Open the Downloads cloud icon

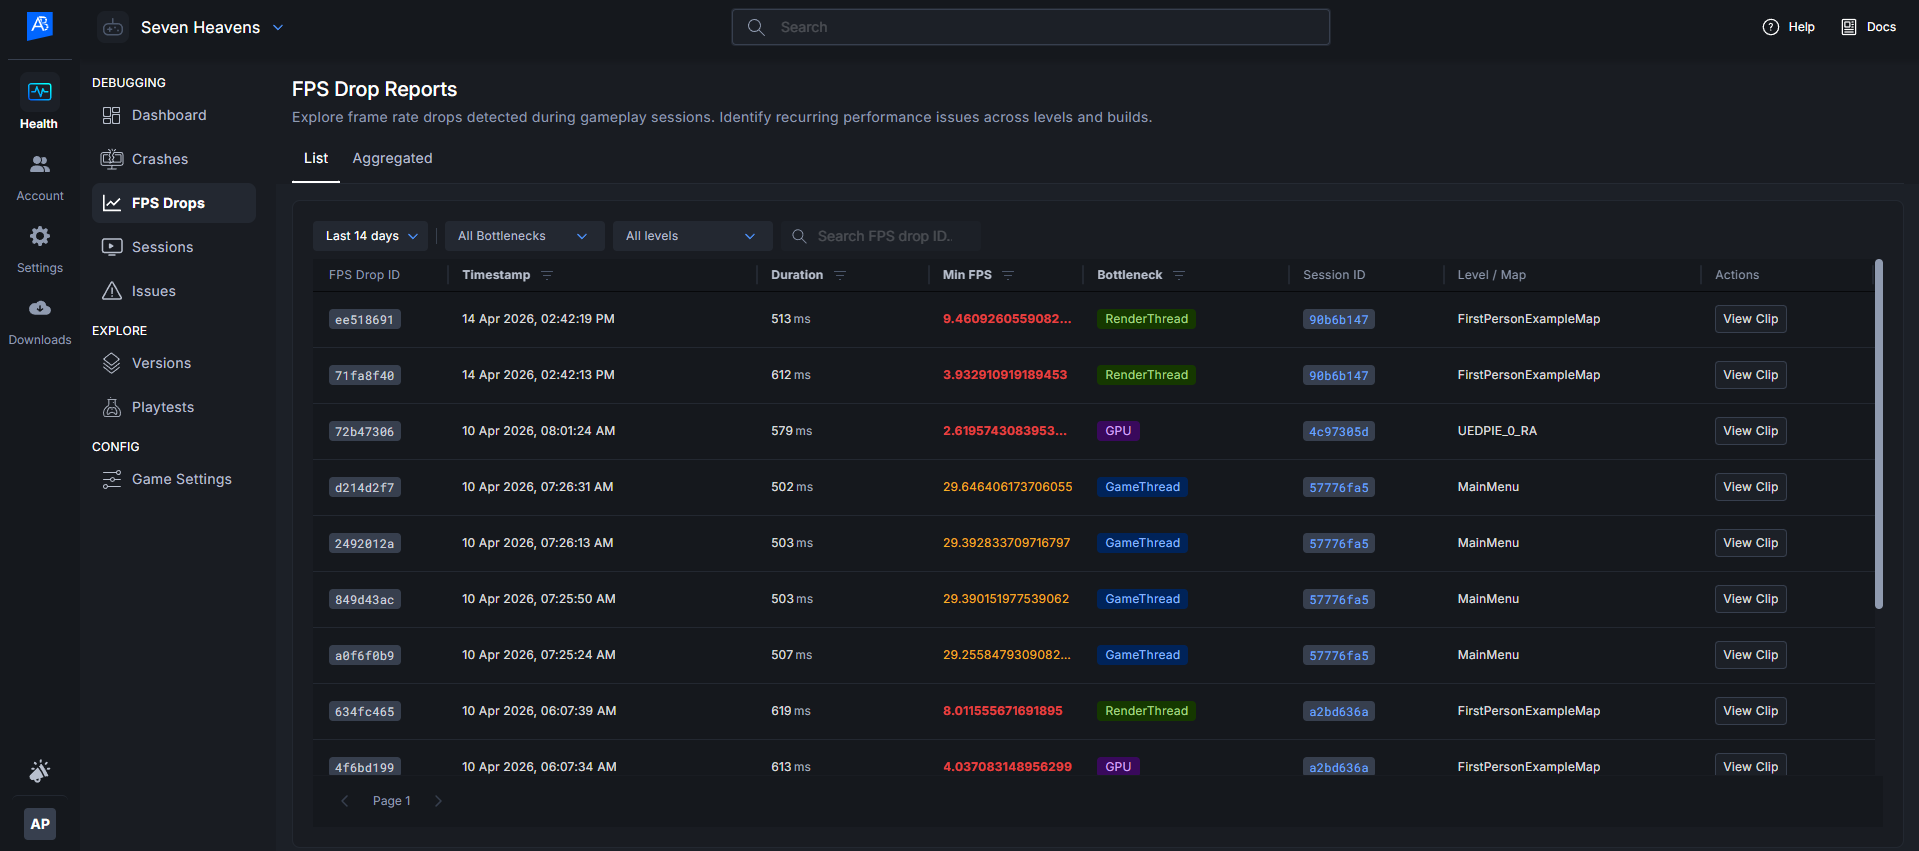39,309
